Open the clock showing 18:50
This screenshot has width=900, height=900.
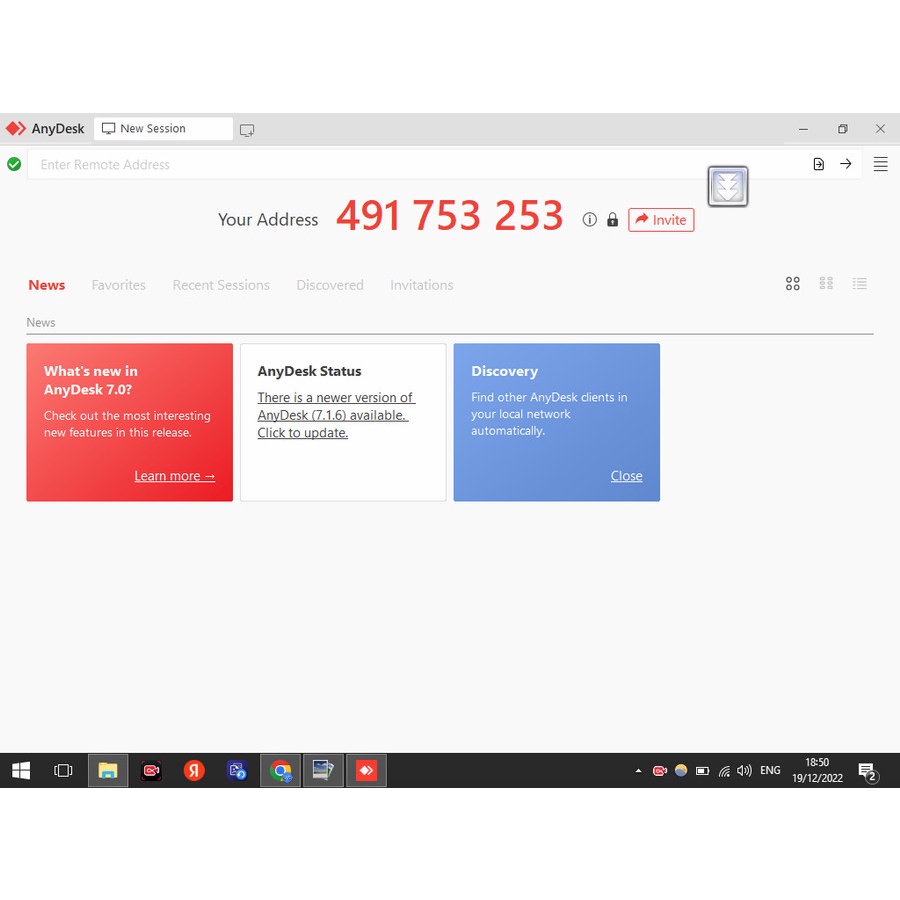(817, 770)
